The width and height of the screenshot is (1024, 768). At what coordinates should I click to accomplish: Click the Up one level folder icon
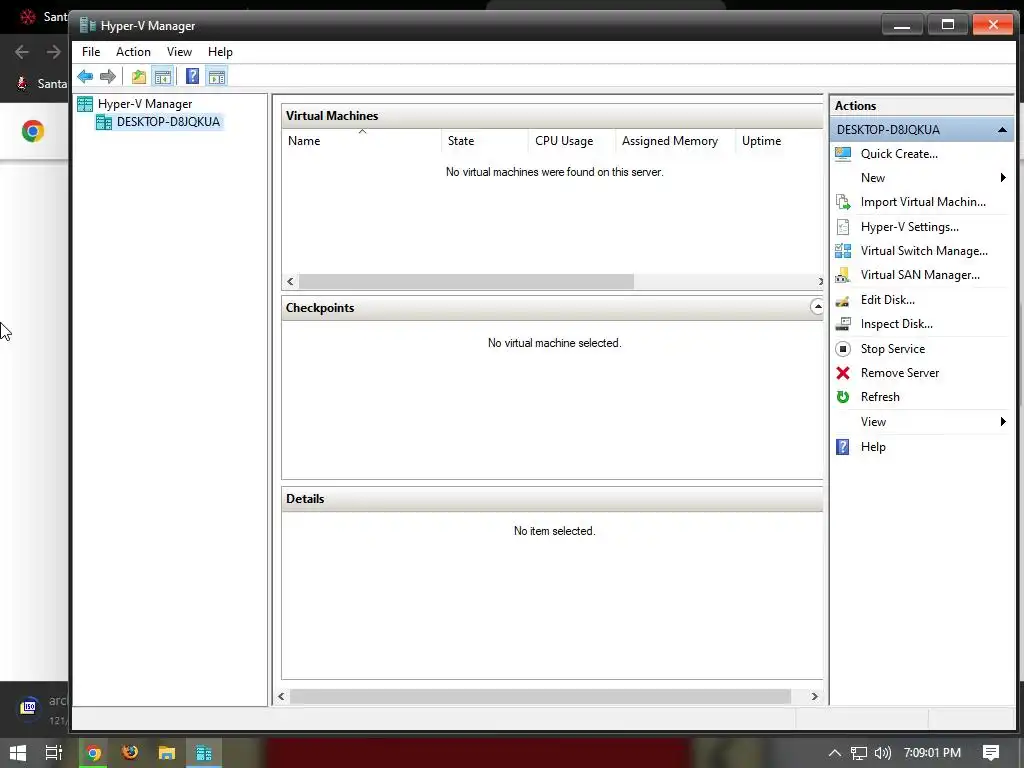pyautogui.click(x=138, y=76)
